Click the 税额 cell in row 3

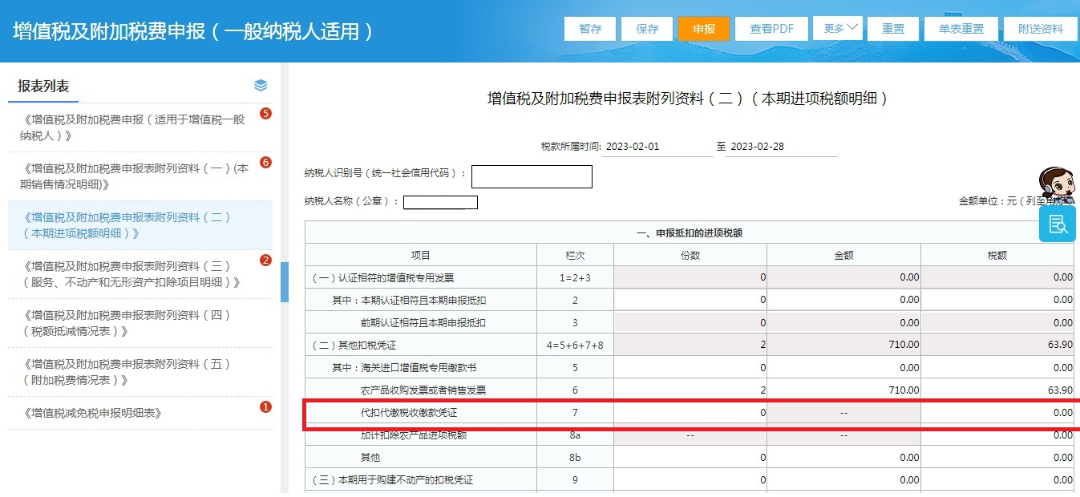pyautogui.click(x=999, y=322)
